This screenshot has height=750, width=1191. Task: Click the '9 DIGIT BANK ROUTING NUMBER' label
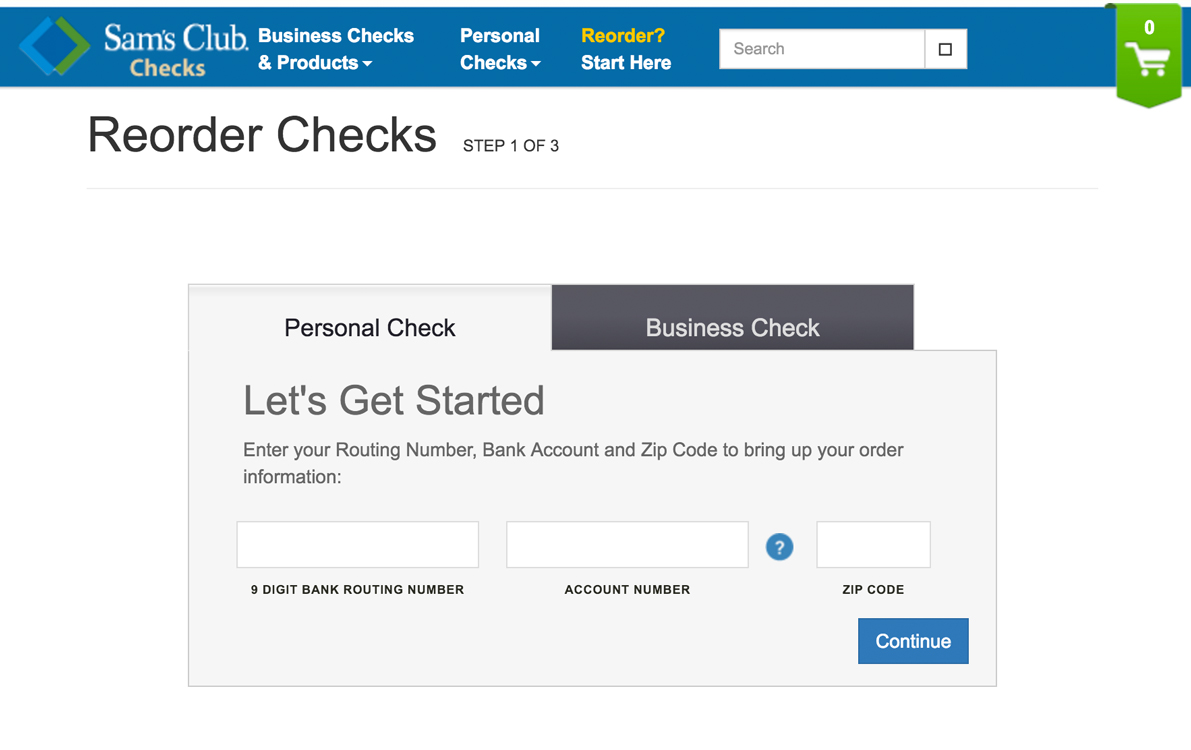tap(357, 590)
